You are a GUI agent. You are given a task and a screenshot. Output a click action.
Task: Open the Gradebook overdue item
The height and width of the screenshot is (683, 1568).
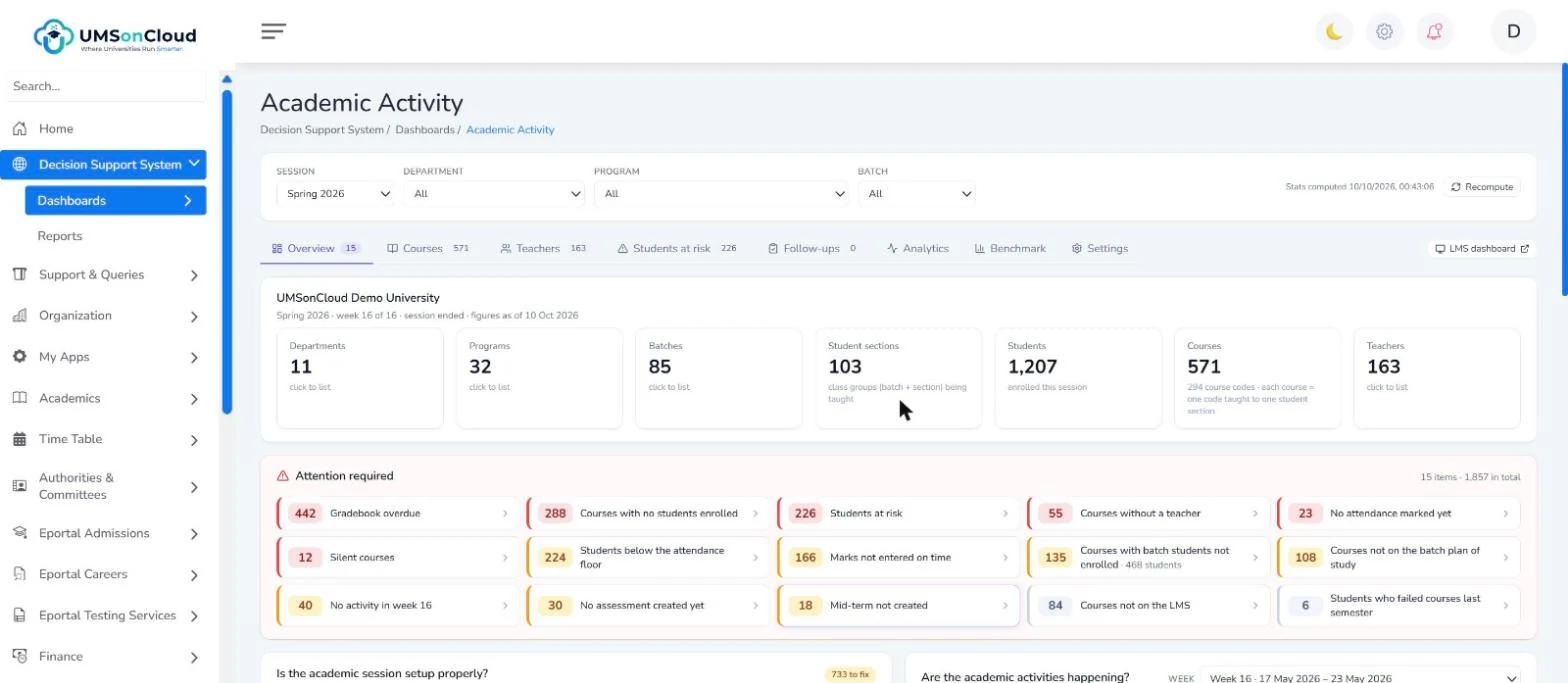coord(398,513)
